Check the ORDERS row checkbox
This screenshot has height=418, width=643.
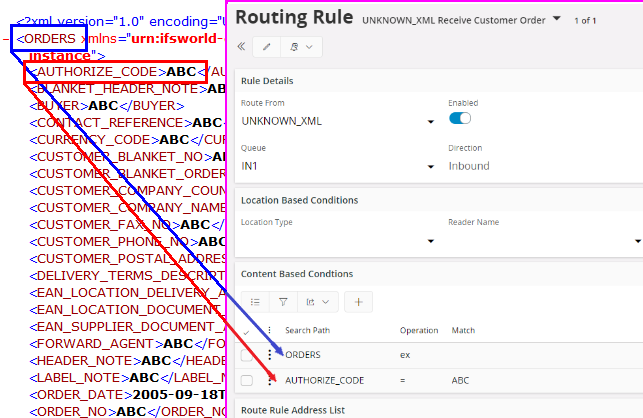pos(246,355)
